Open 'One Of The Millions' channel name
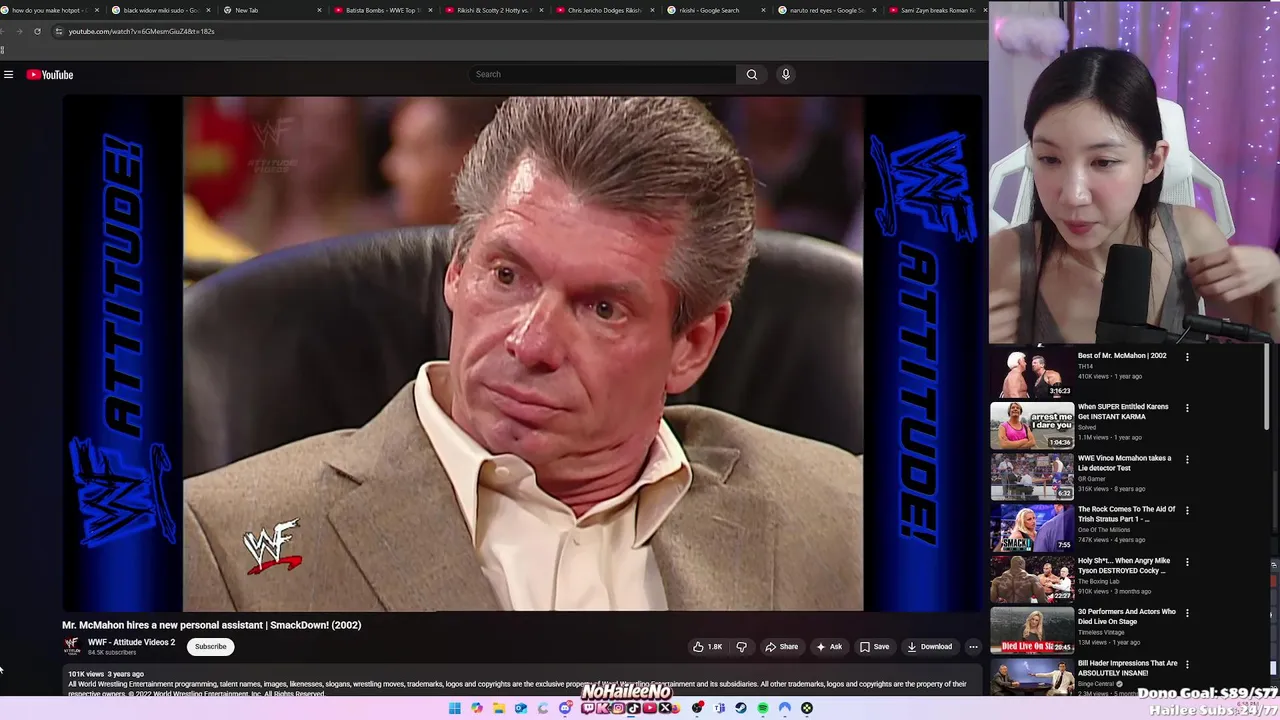The image size is (1280, 720). [1104, 530]
